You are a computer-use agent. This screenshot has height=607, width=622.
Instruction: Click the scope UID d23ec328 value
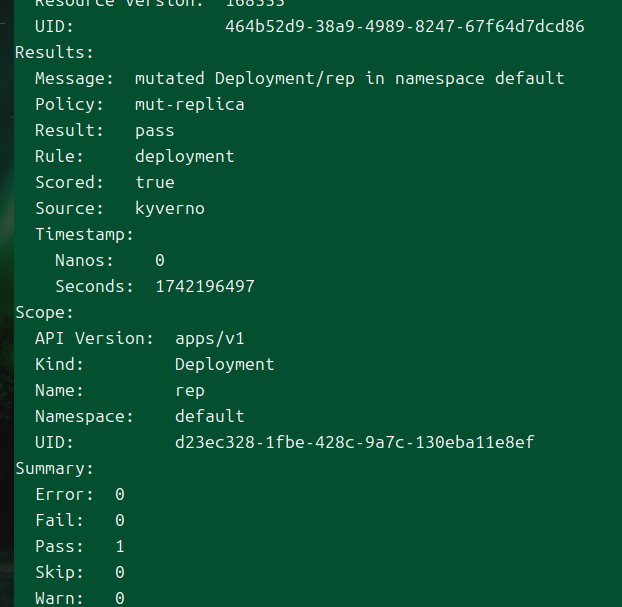355,443
